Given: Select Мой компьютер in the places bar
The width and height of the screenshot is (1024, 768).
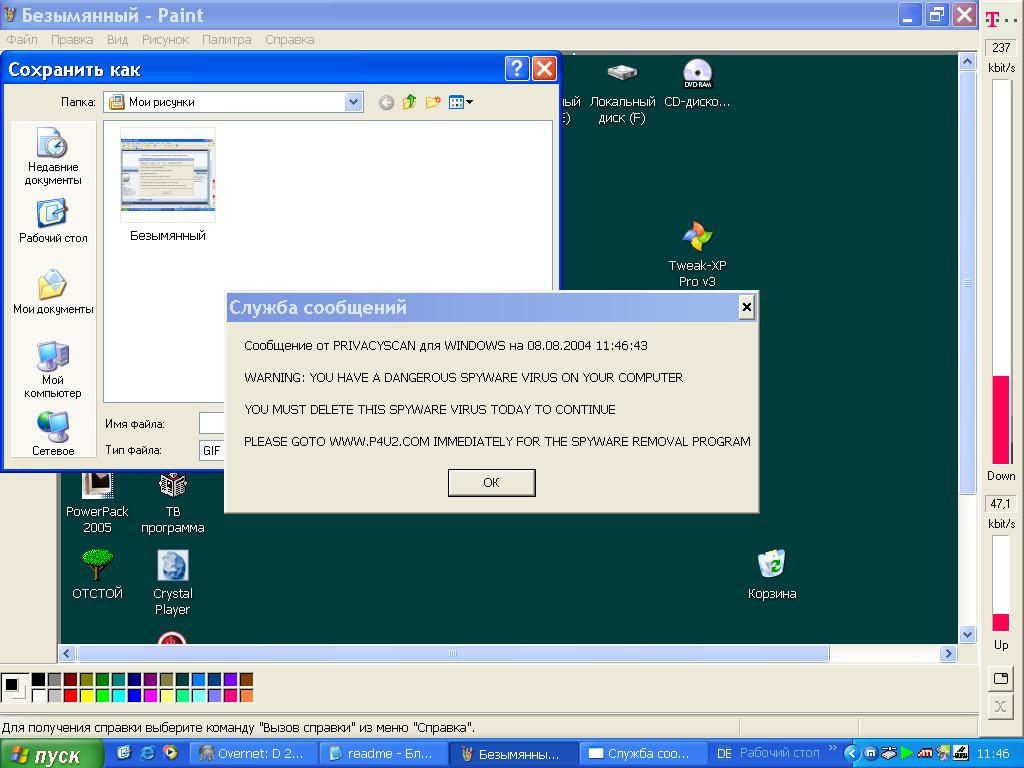Looking at the screenshot, I should [53, 369].
